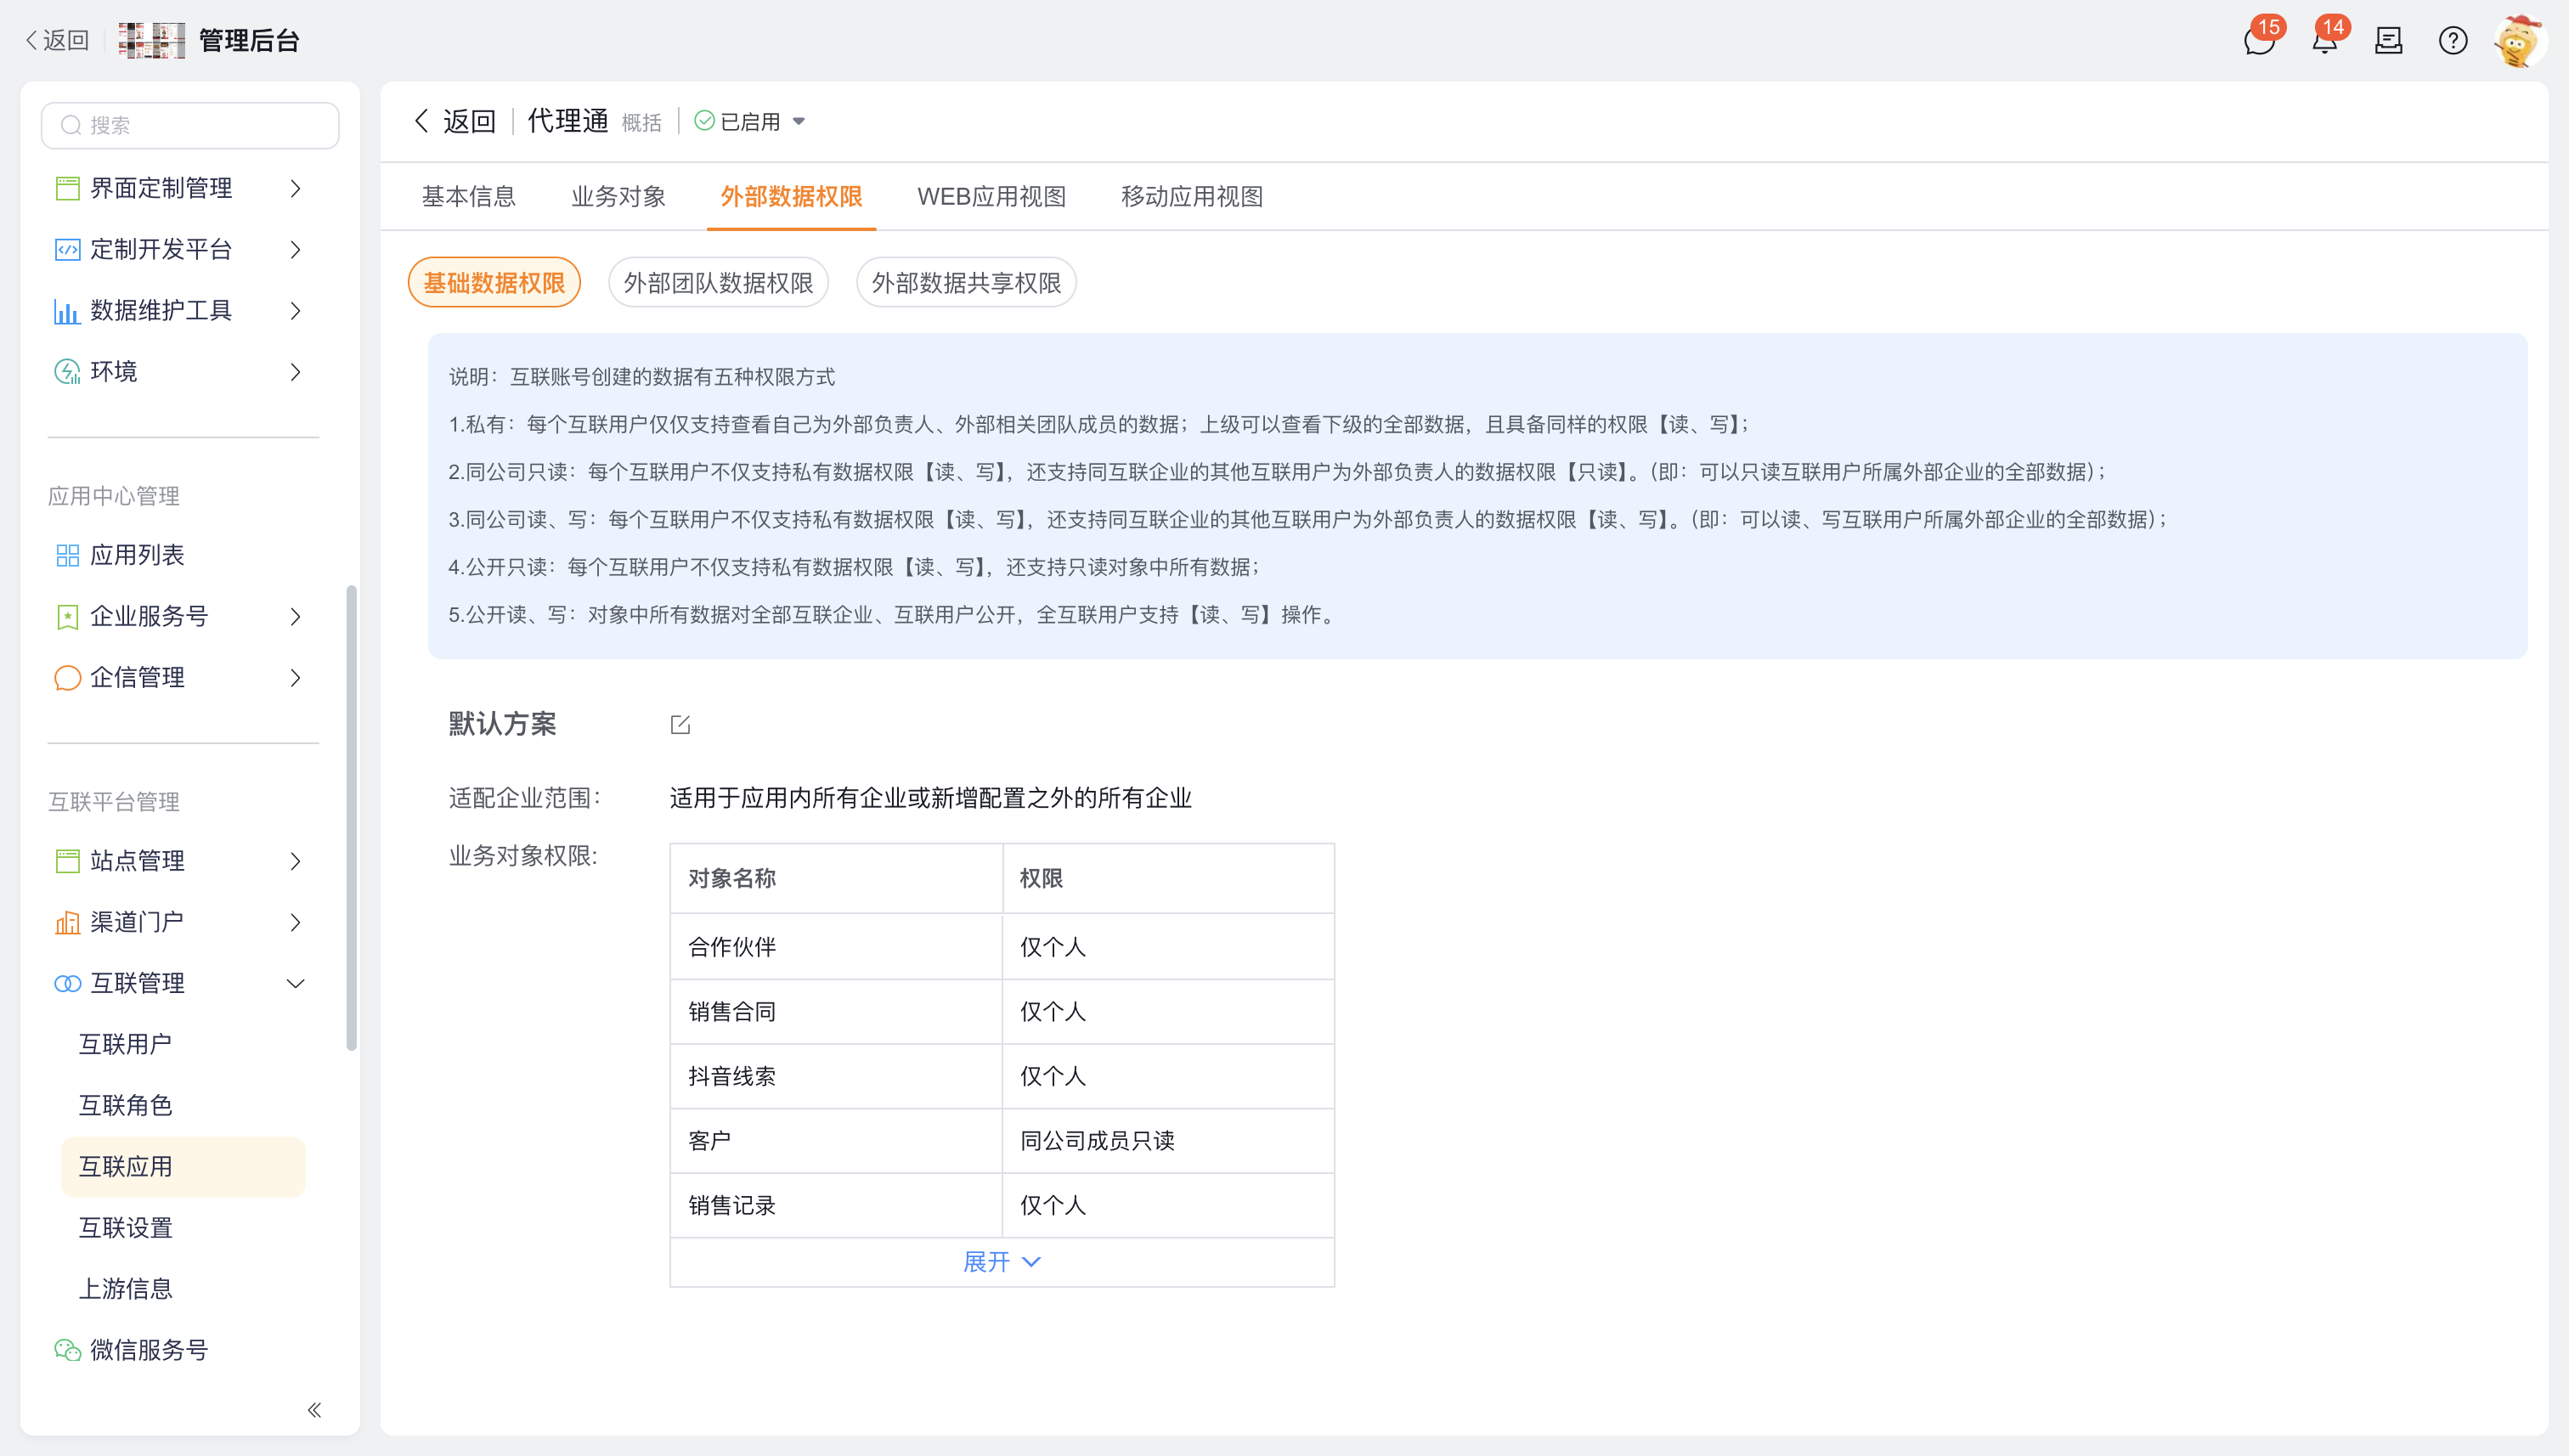
Task: Collapse the sidebar with double-arrow icon
Action: click(314, 1410)
